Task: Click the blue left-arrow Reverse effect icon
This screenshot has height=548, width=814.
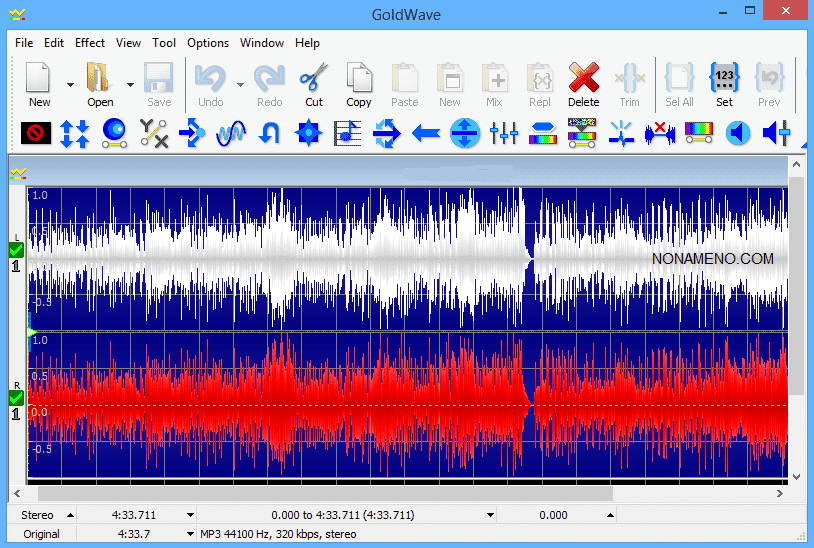Action: click(426, 132)
